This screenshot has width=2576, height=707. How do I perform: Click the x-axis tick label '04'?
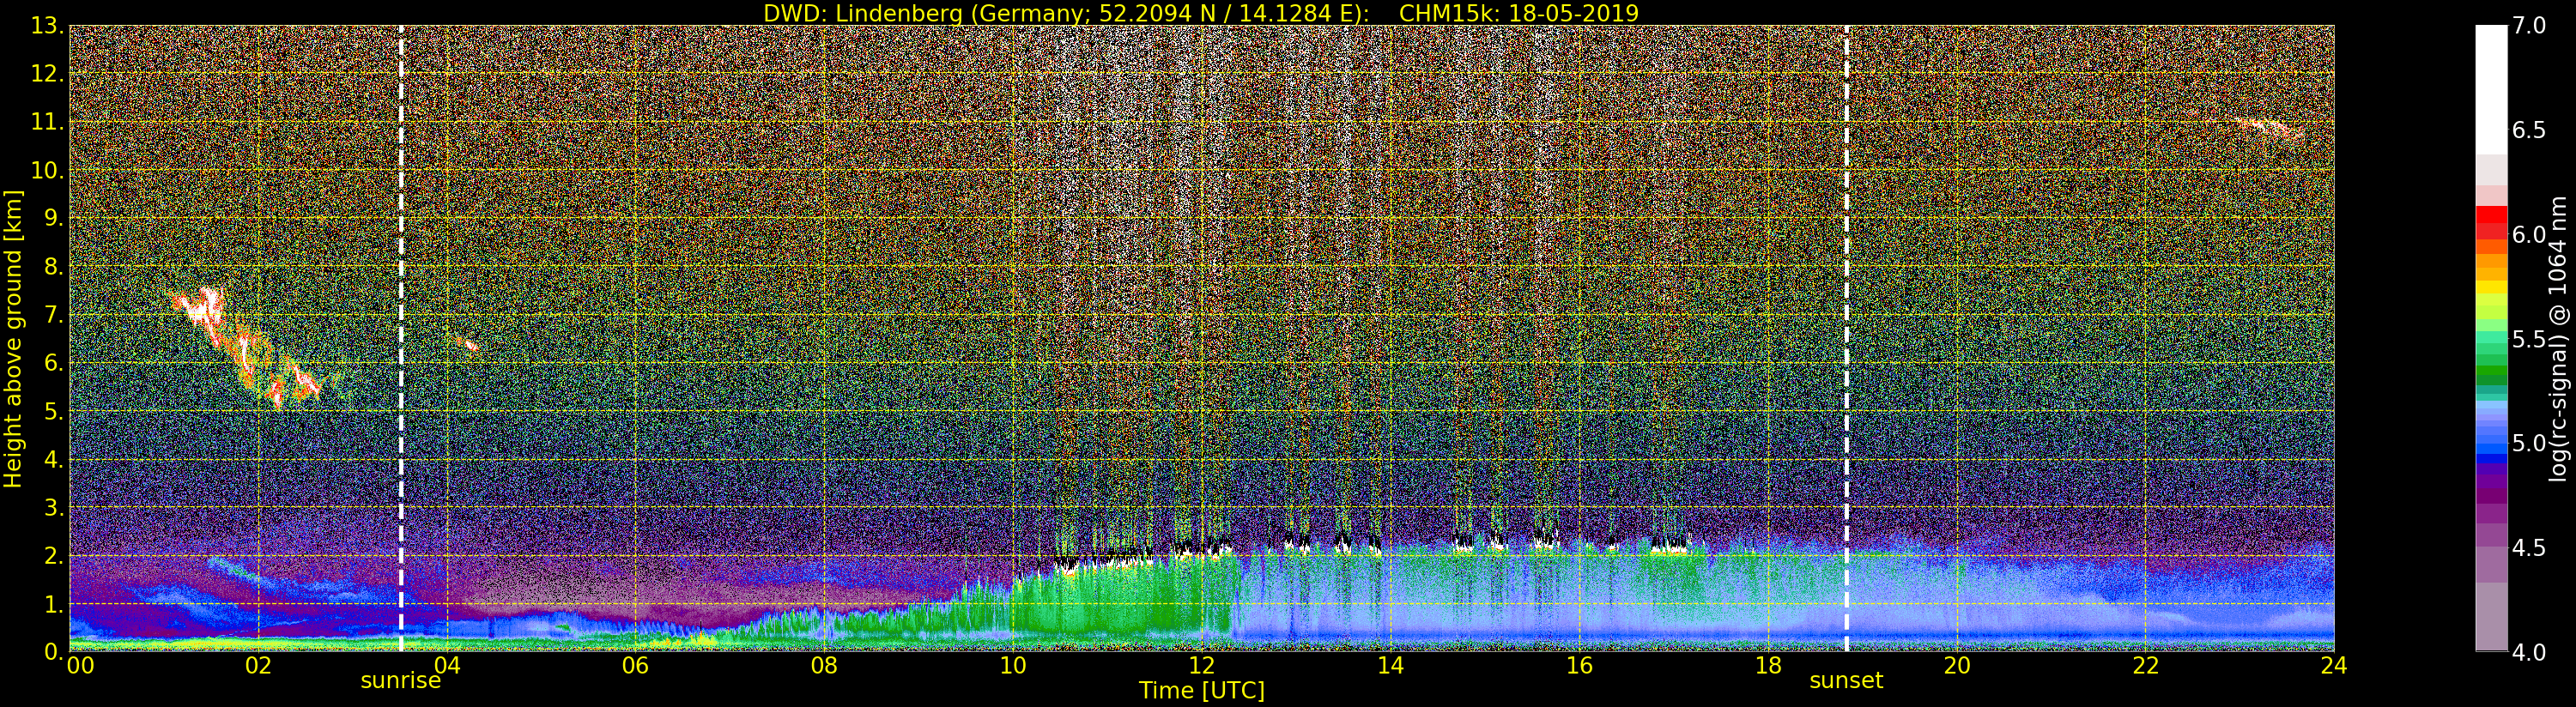[x=447, y=666]
